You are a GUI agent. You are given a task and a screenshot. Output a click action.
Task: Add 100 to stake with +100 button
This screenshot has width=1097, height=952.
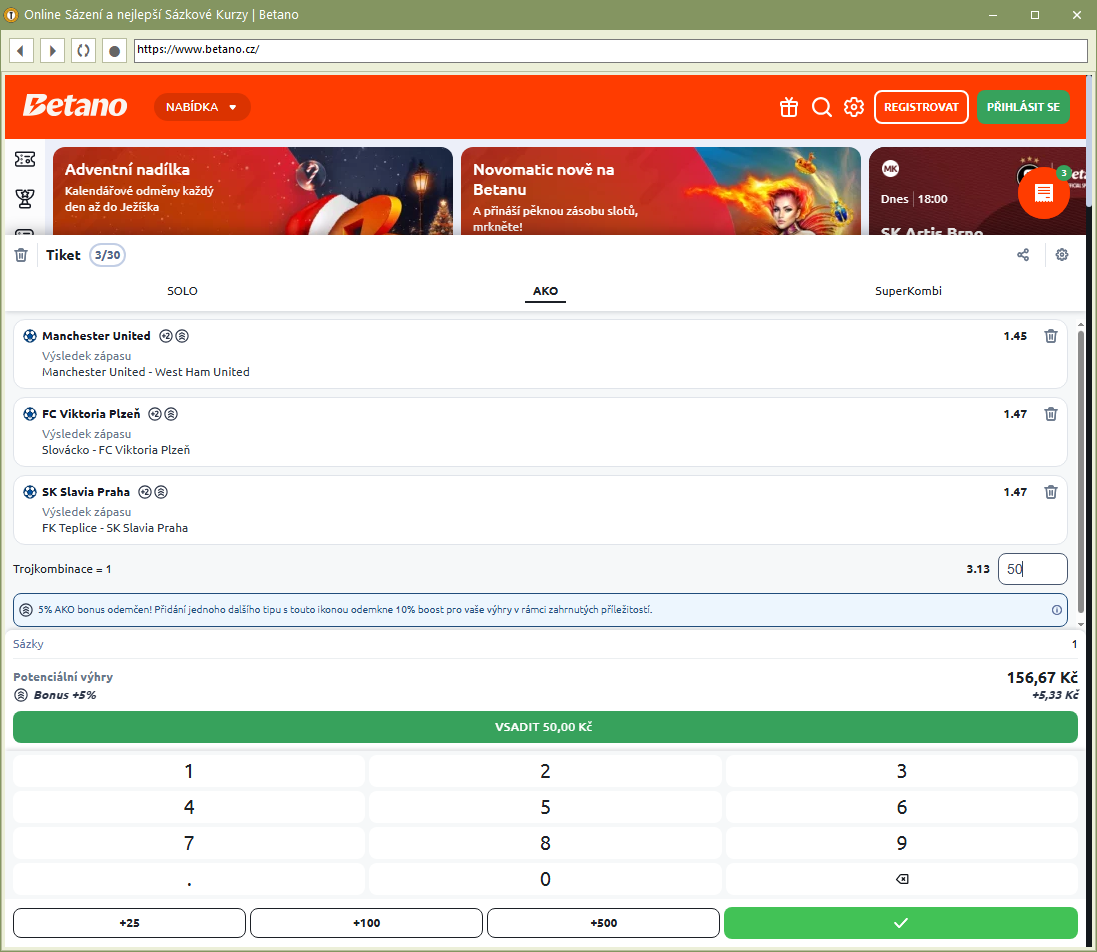[366, 923]
